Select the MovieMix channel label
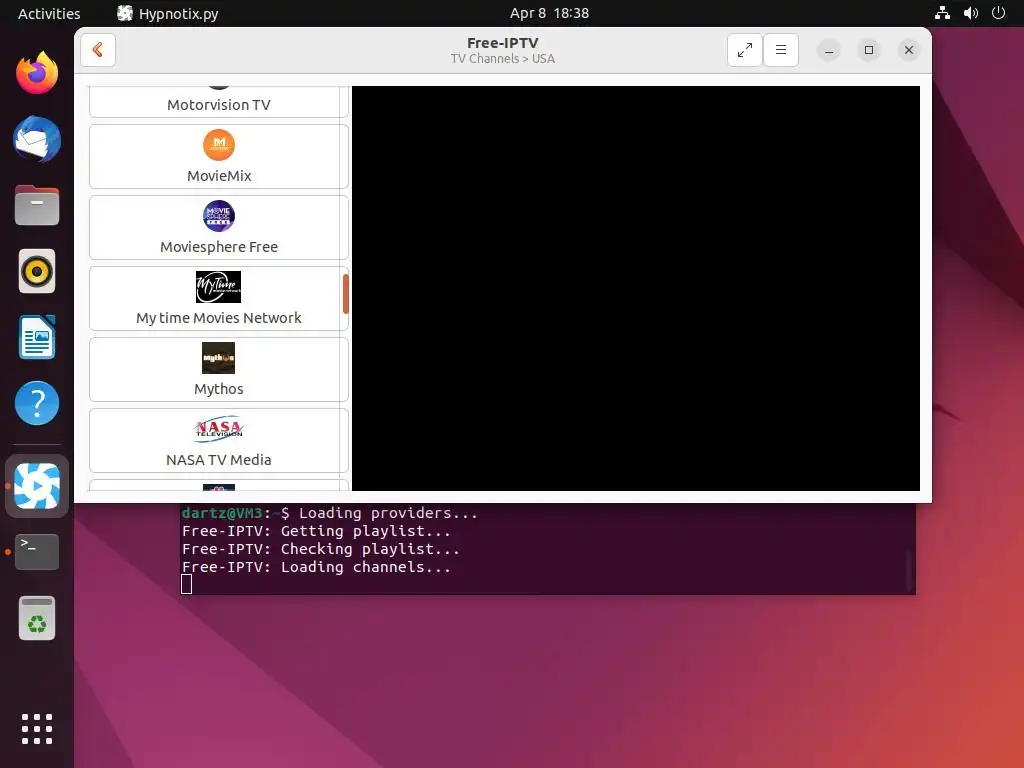 [219, 176]
